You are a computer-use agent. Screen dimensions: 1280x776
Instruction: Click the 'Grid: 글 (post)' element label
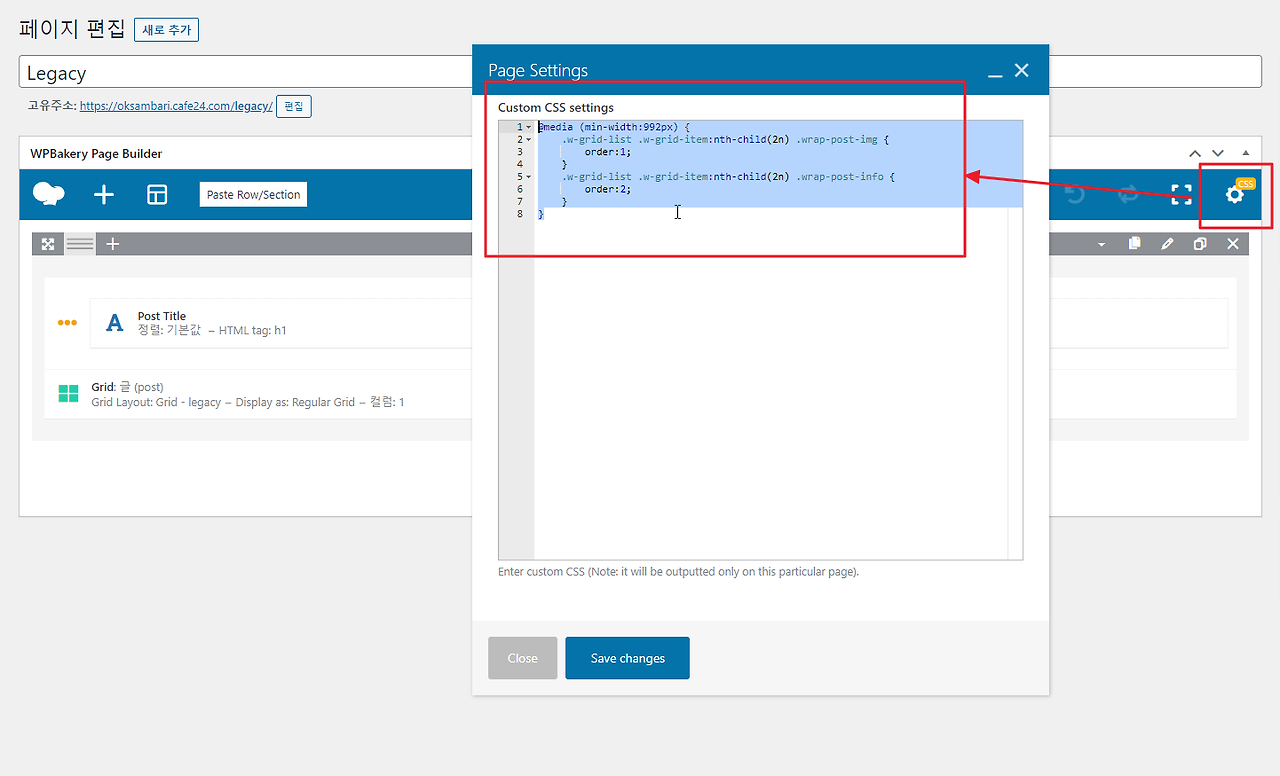(x=127, y=387)
